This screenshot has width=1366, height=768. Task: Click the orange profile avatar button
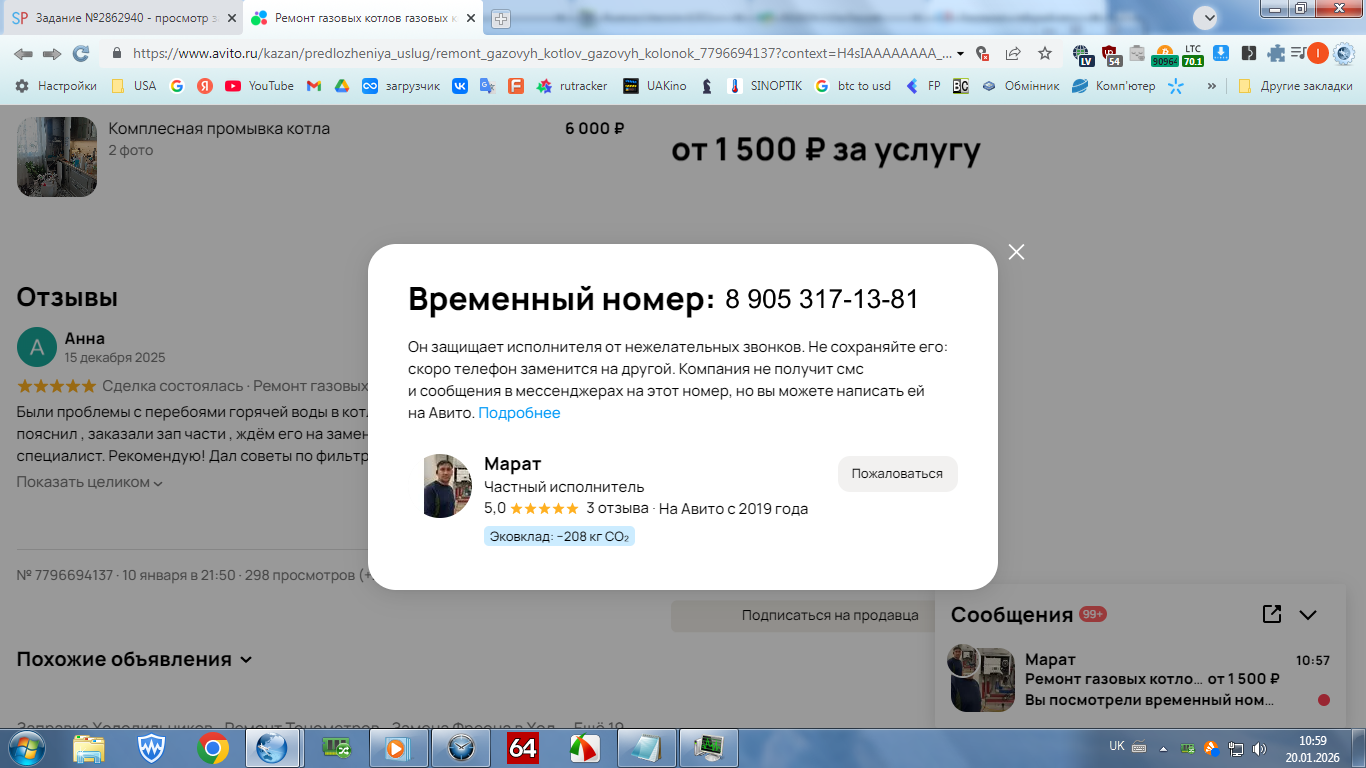1318,53
